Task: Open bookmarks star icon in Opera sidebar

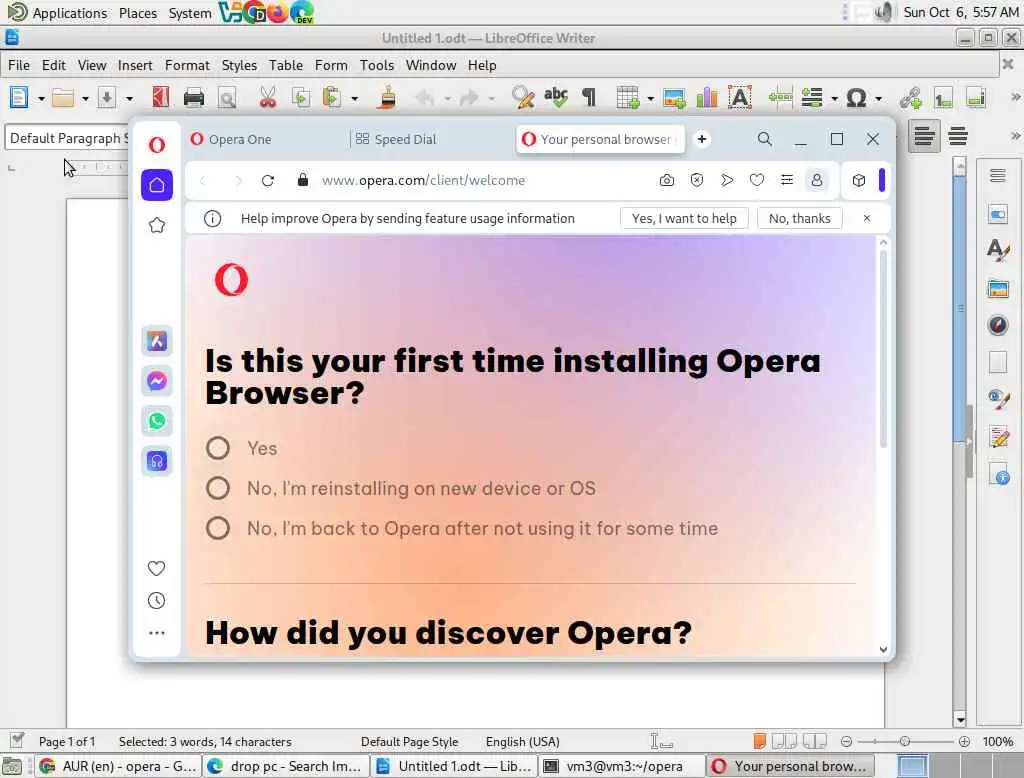Action: tap(157, 225)
